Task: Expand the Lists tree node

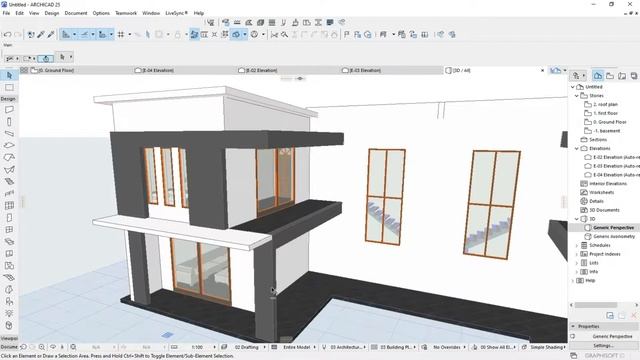Action: tap(577, 263)
